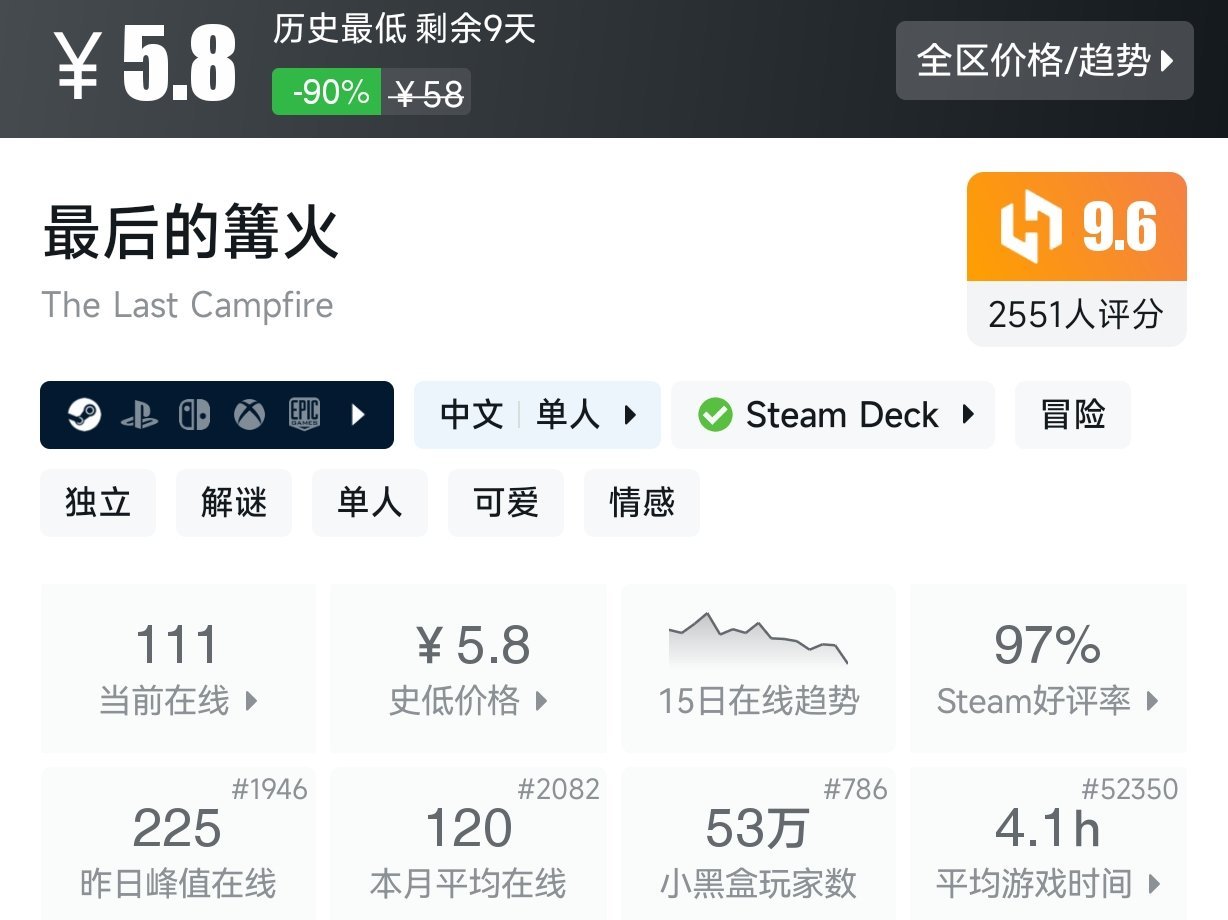Click the Nintendo Switch platform icon

[x=194, y=415]
